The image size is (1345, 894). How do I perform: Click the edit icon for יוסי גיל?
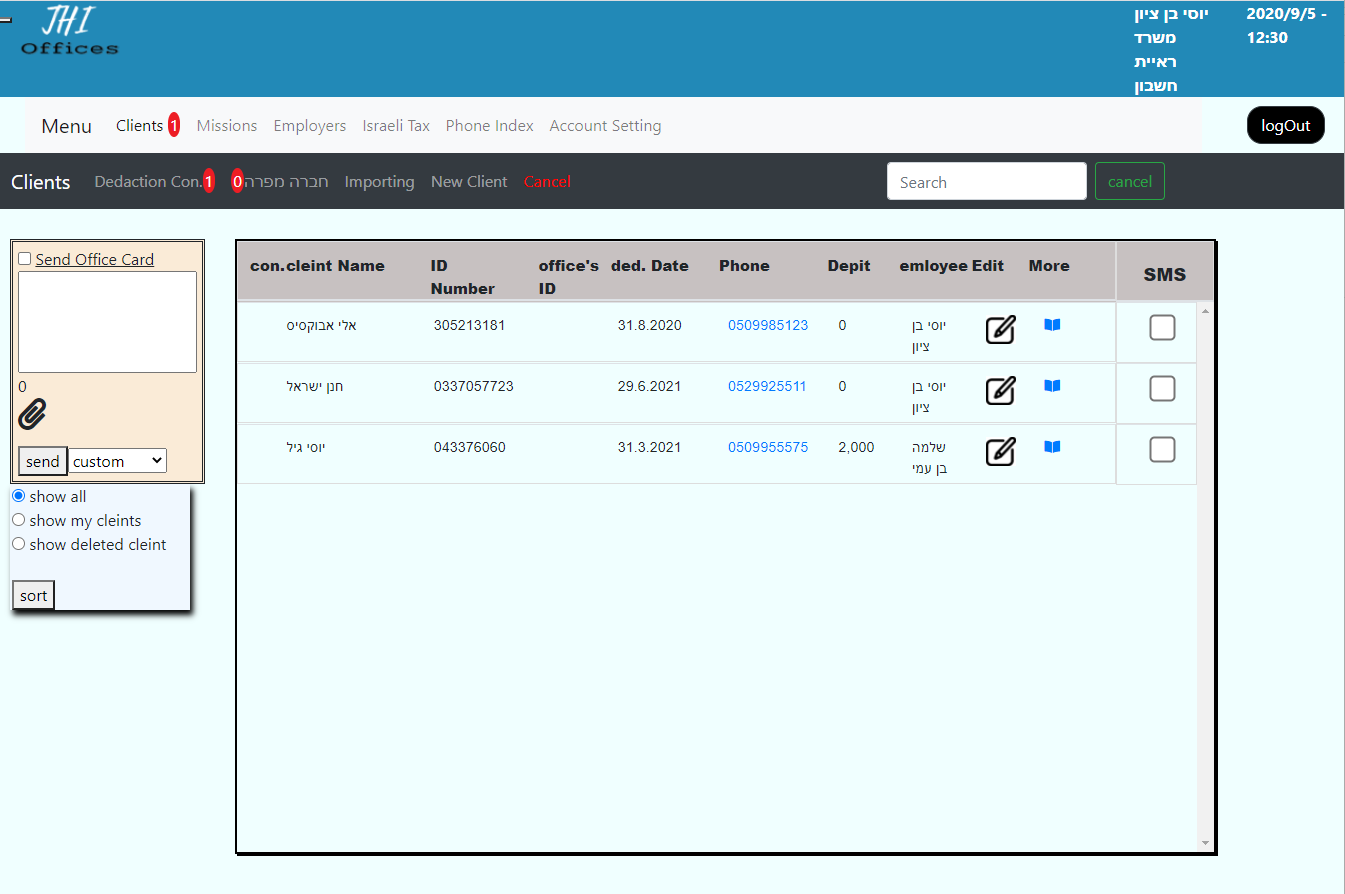pyautogui.click(x=1000, y=452)
